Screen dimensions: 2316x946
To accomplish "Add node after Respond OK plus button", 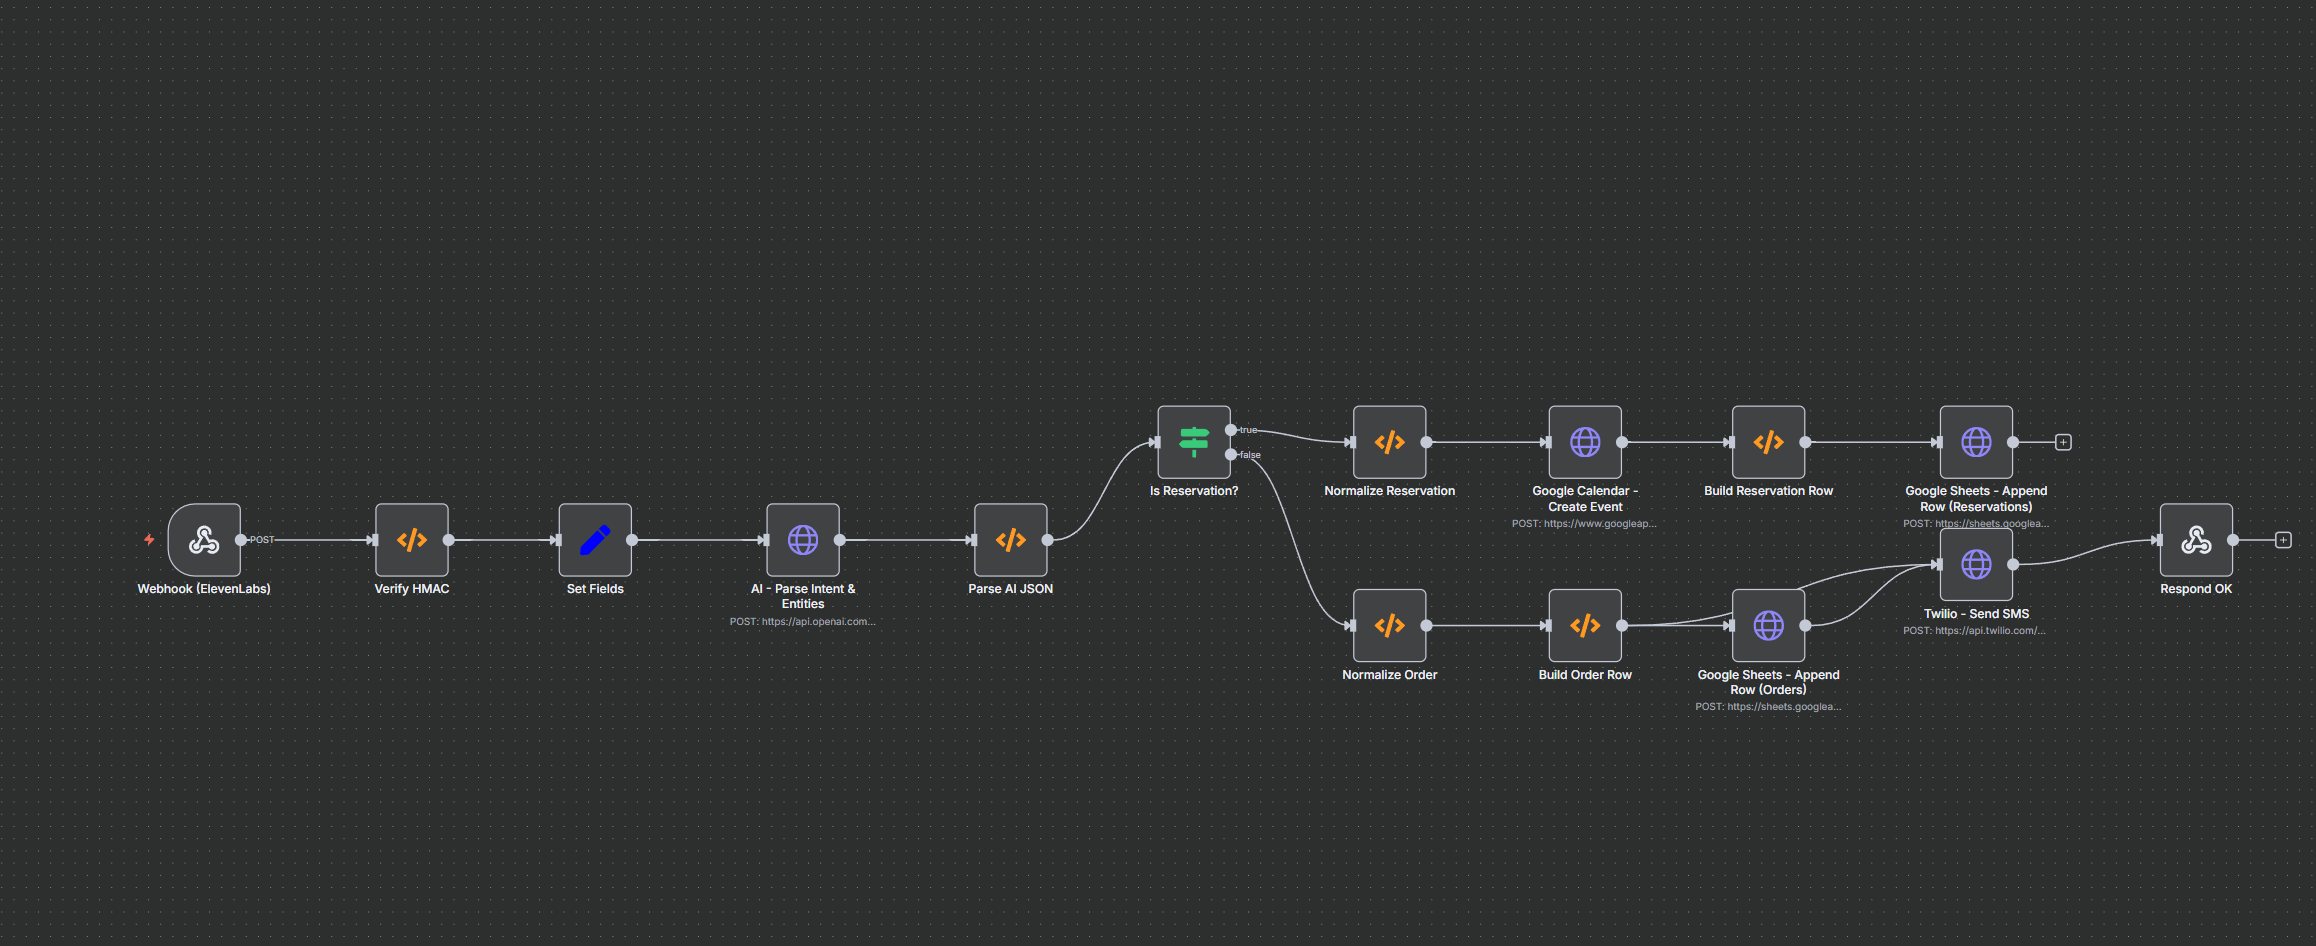I will point(2283,540).
